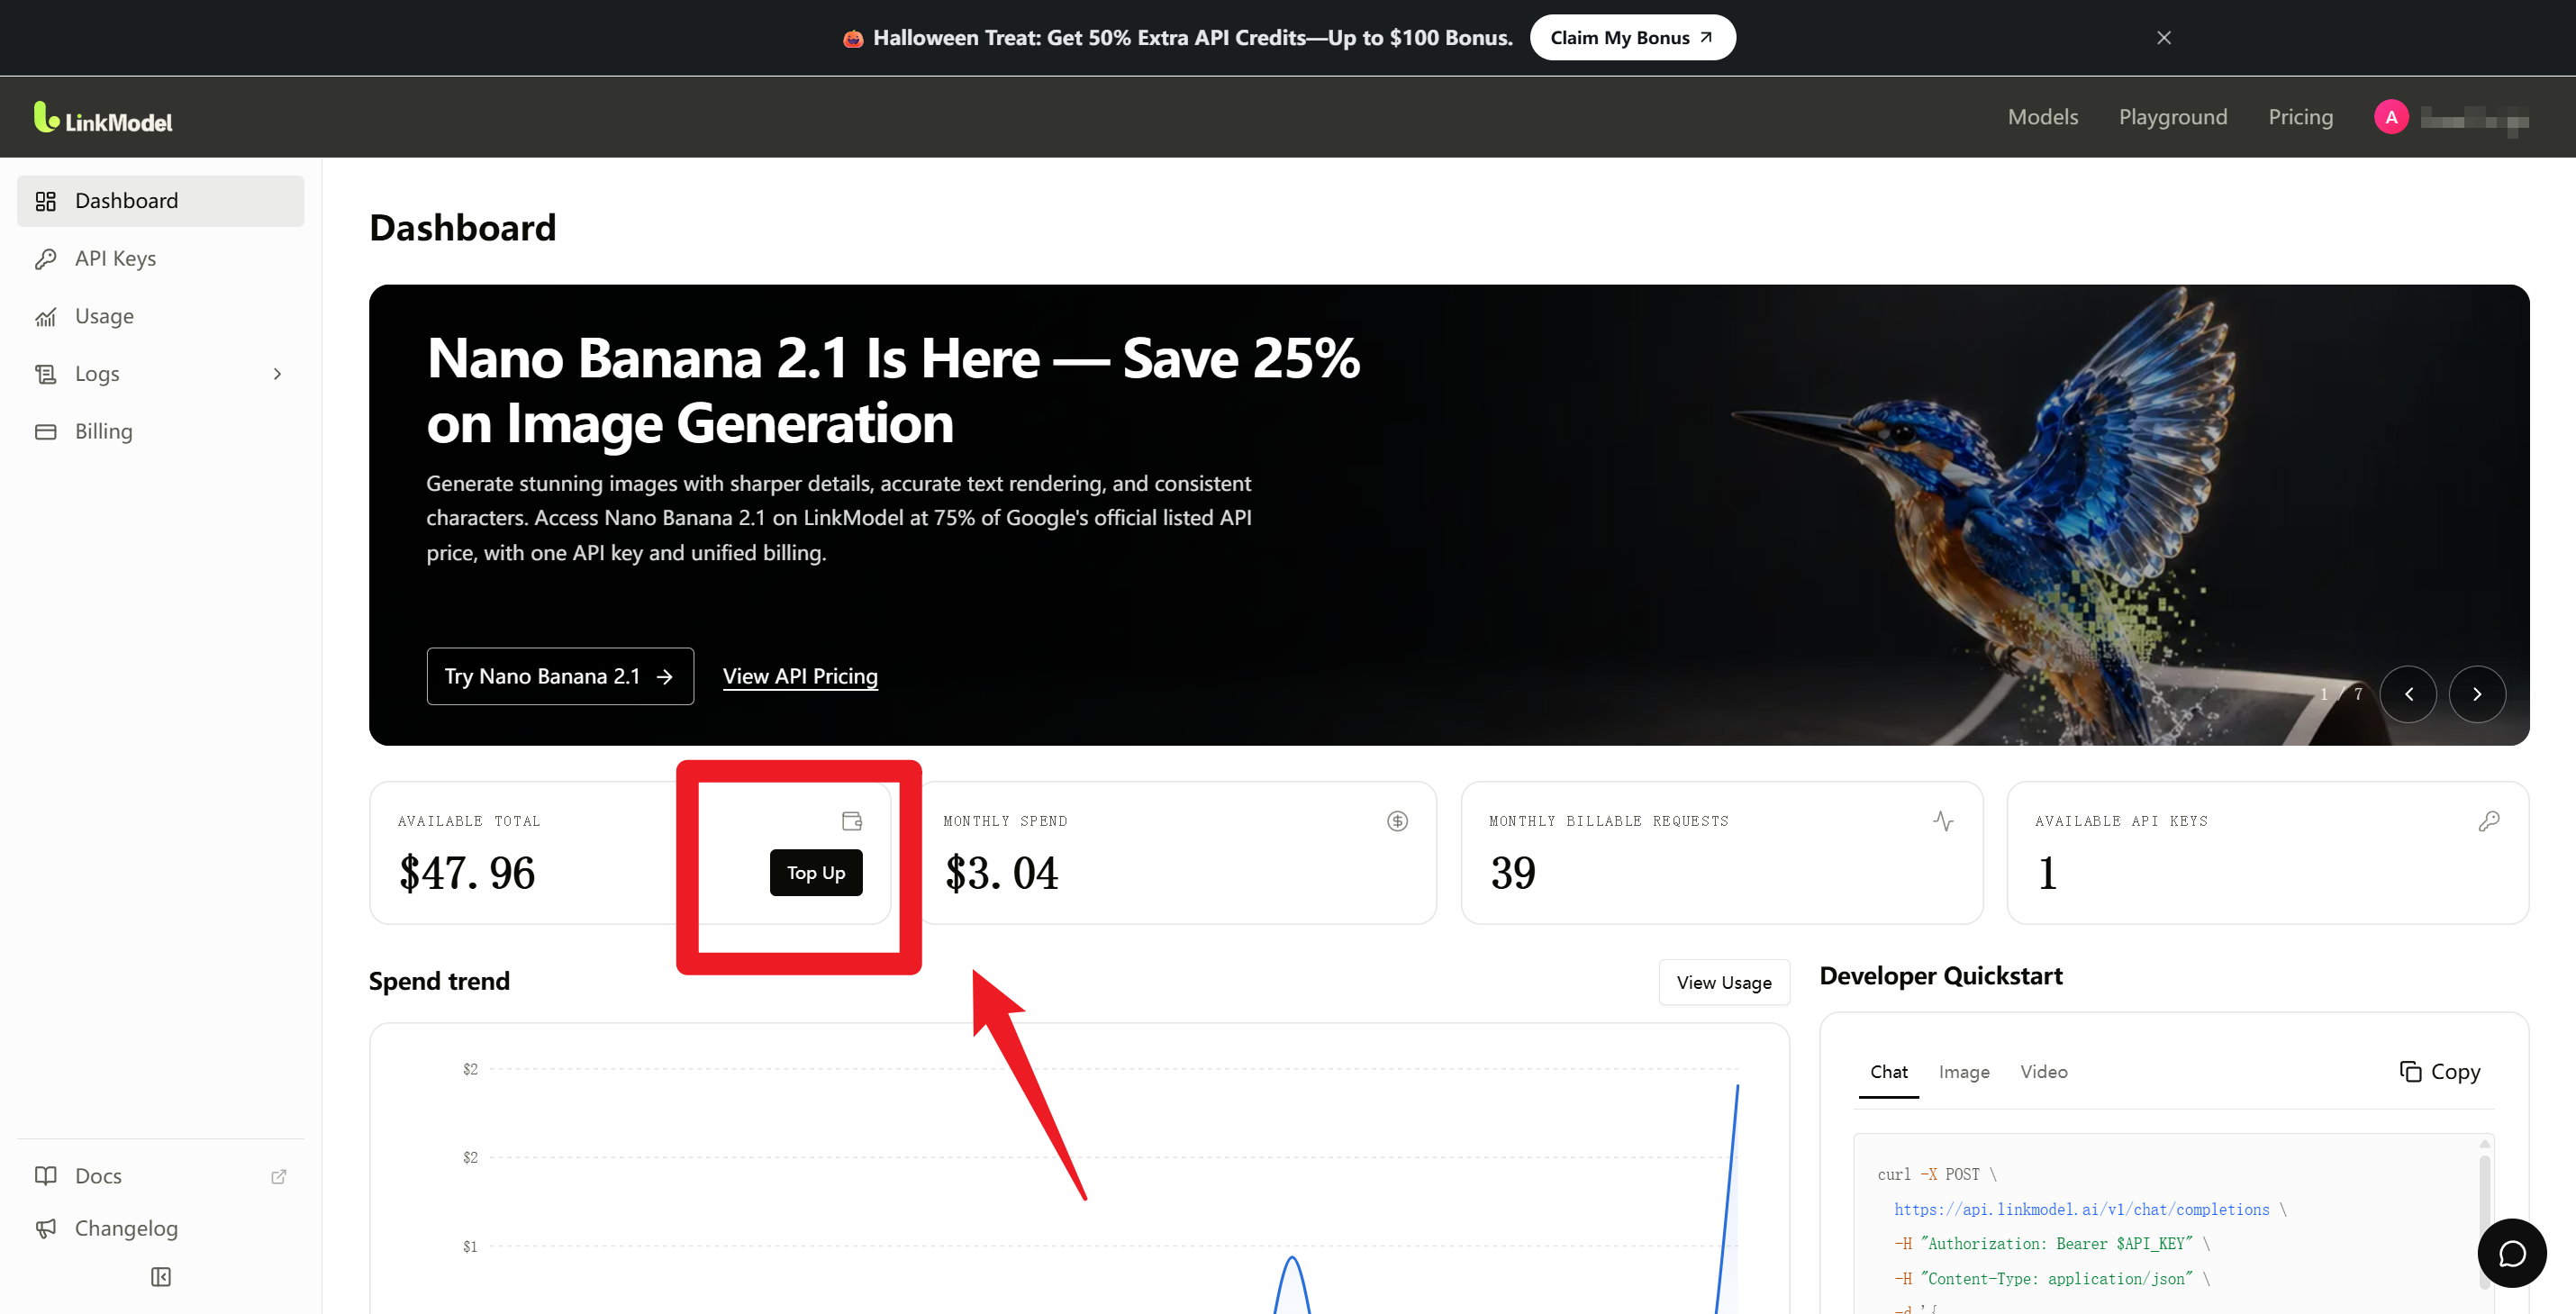Switch to the Video quickstart tab
The width and height of the screenshot is (2576, 1314).
point(2043,1071)
